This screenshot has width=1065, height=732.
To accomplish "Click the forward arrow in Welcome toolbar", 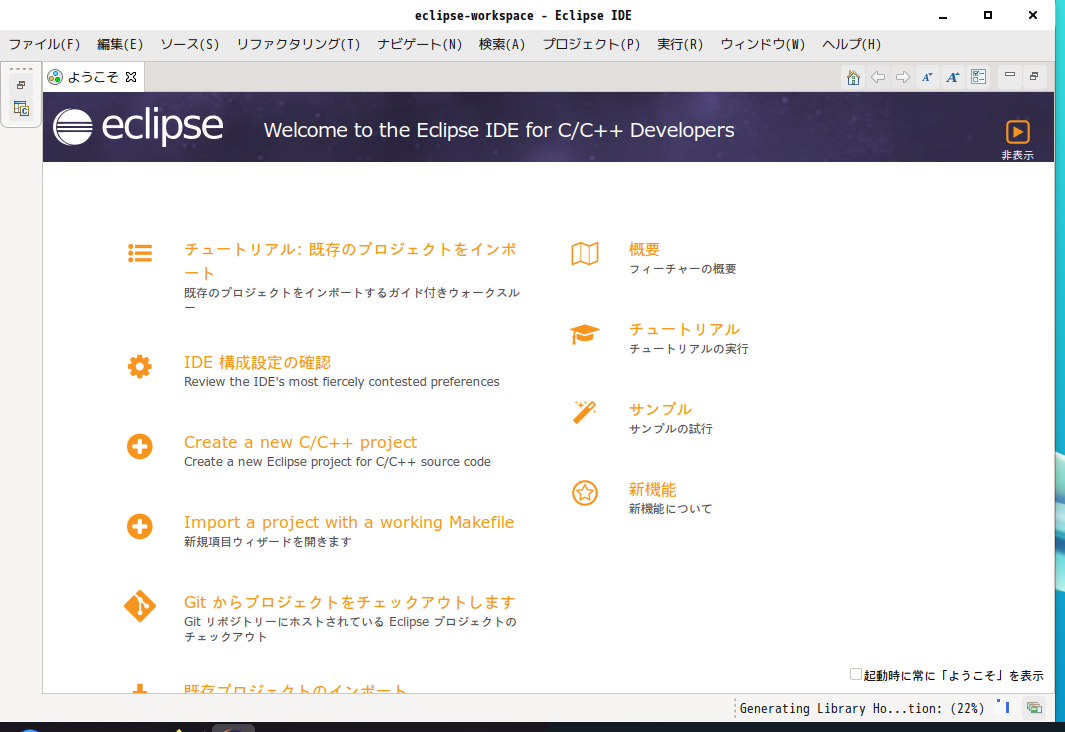I will tap(903, 77).
